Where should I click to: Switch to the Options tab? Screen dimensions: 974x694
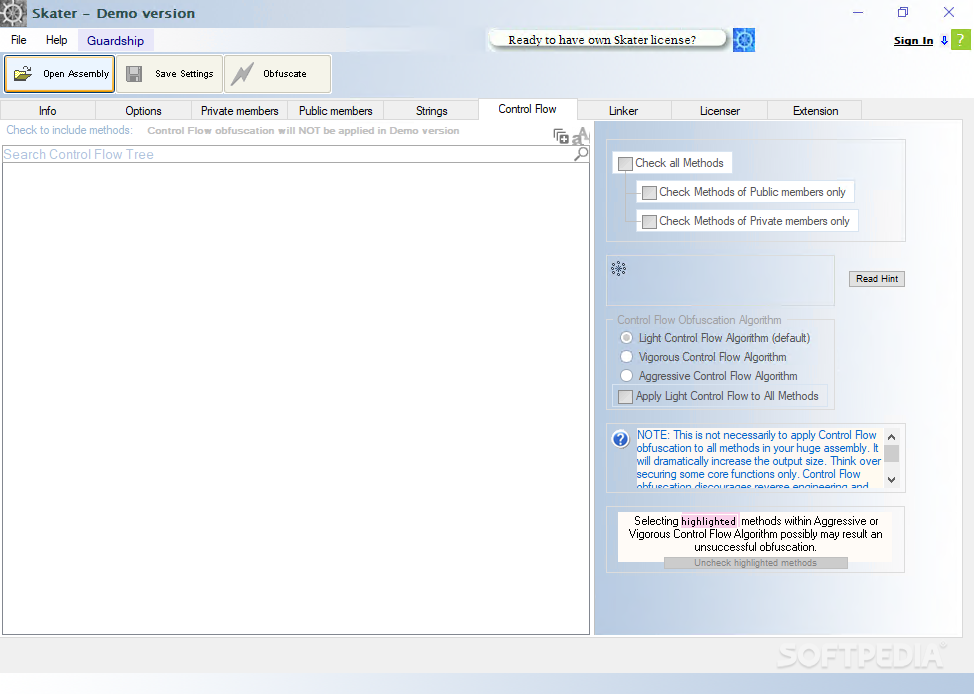coord(143,111)
